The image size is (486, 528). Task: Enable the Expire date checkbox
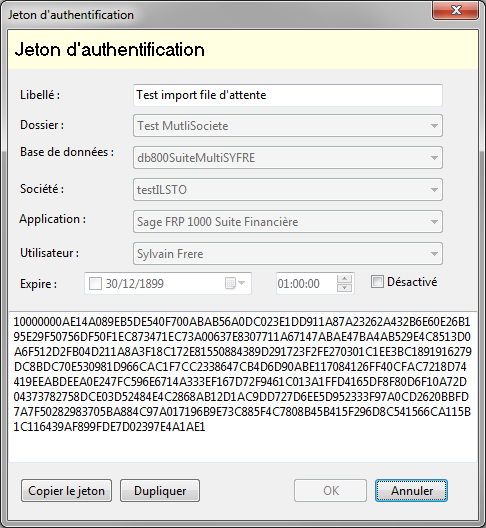coord(95,283)
